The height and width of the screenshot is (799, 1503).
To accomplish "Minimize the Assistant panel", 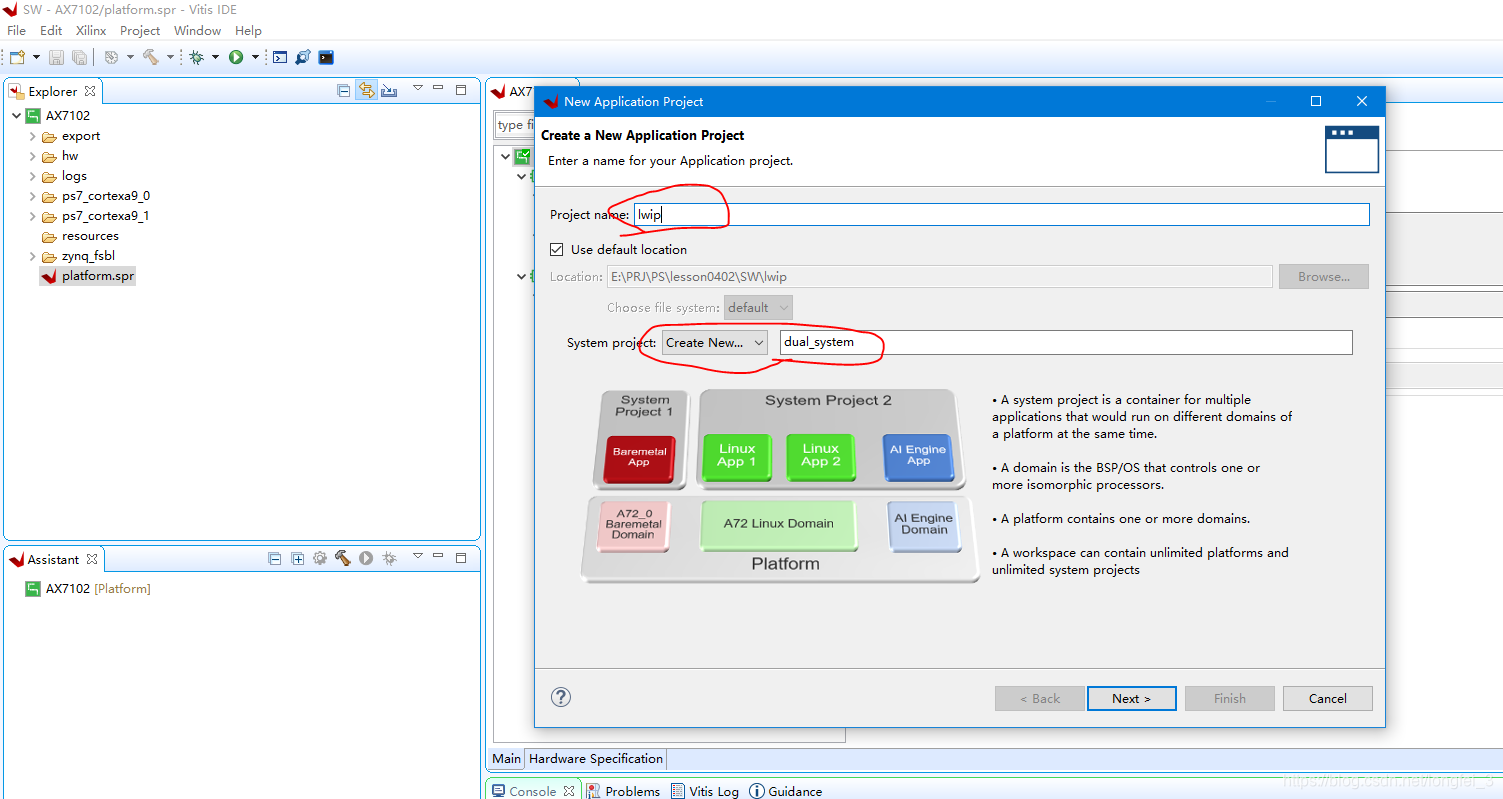I will tap(439, 556).
